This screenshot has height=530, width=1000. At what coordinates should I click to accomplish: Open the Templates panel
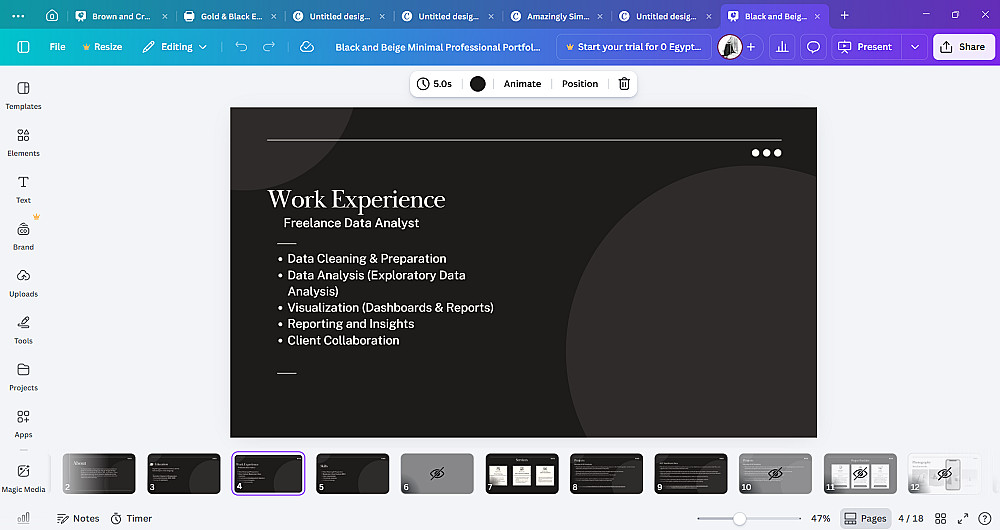[x=24, y=96]
